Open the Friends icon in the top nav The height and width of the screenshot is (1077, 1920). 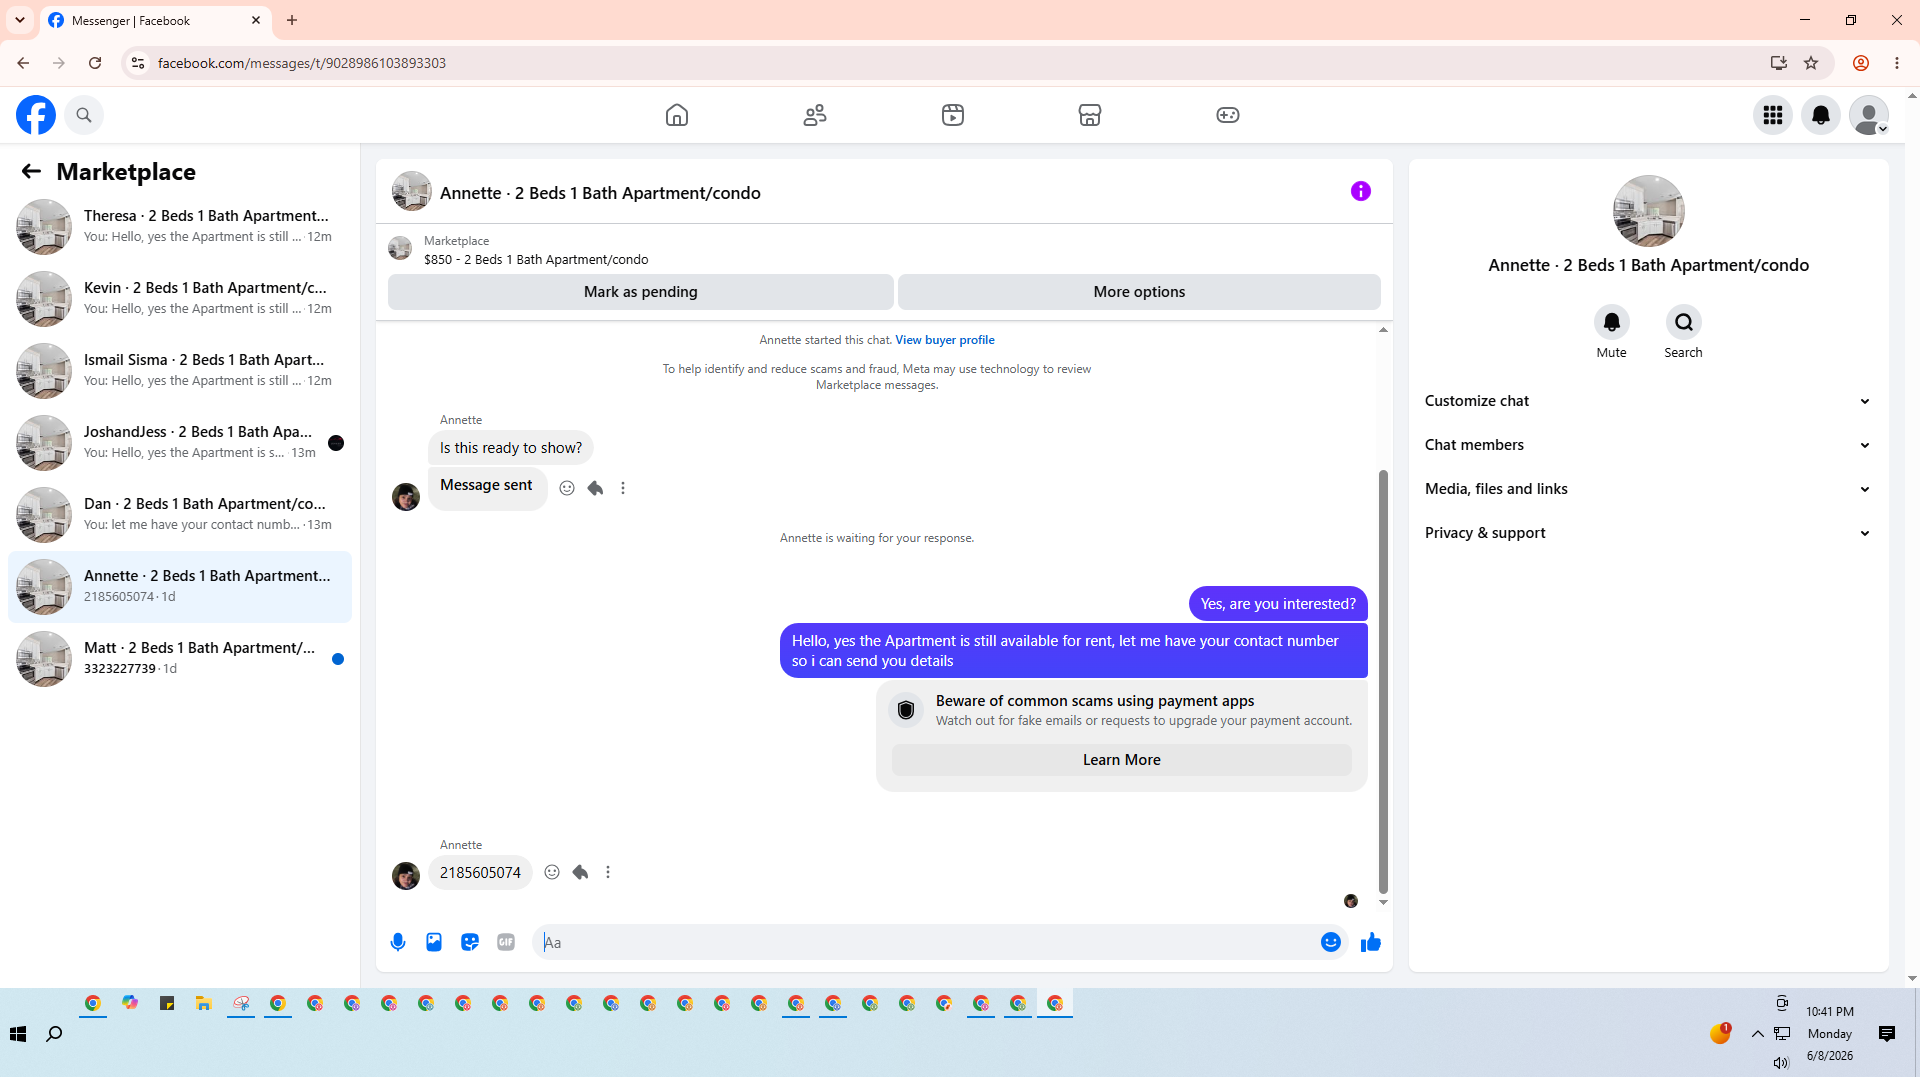(815, 115)
